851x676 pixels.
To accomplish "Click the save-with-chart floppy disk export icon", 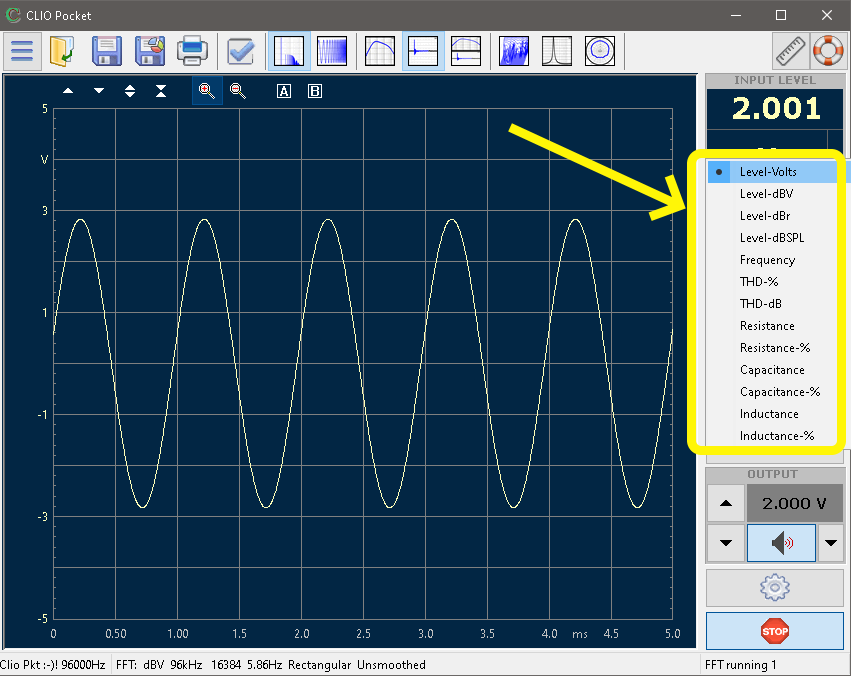I will (150, 51).
